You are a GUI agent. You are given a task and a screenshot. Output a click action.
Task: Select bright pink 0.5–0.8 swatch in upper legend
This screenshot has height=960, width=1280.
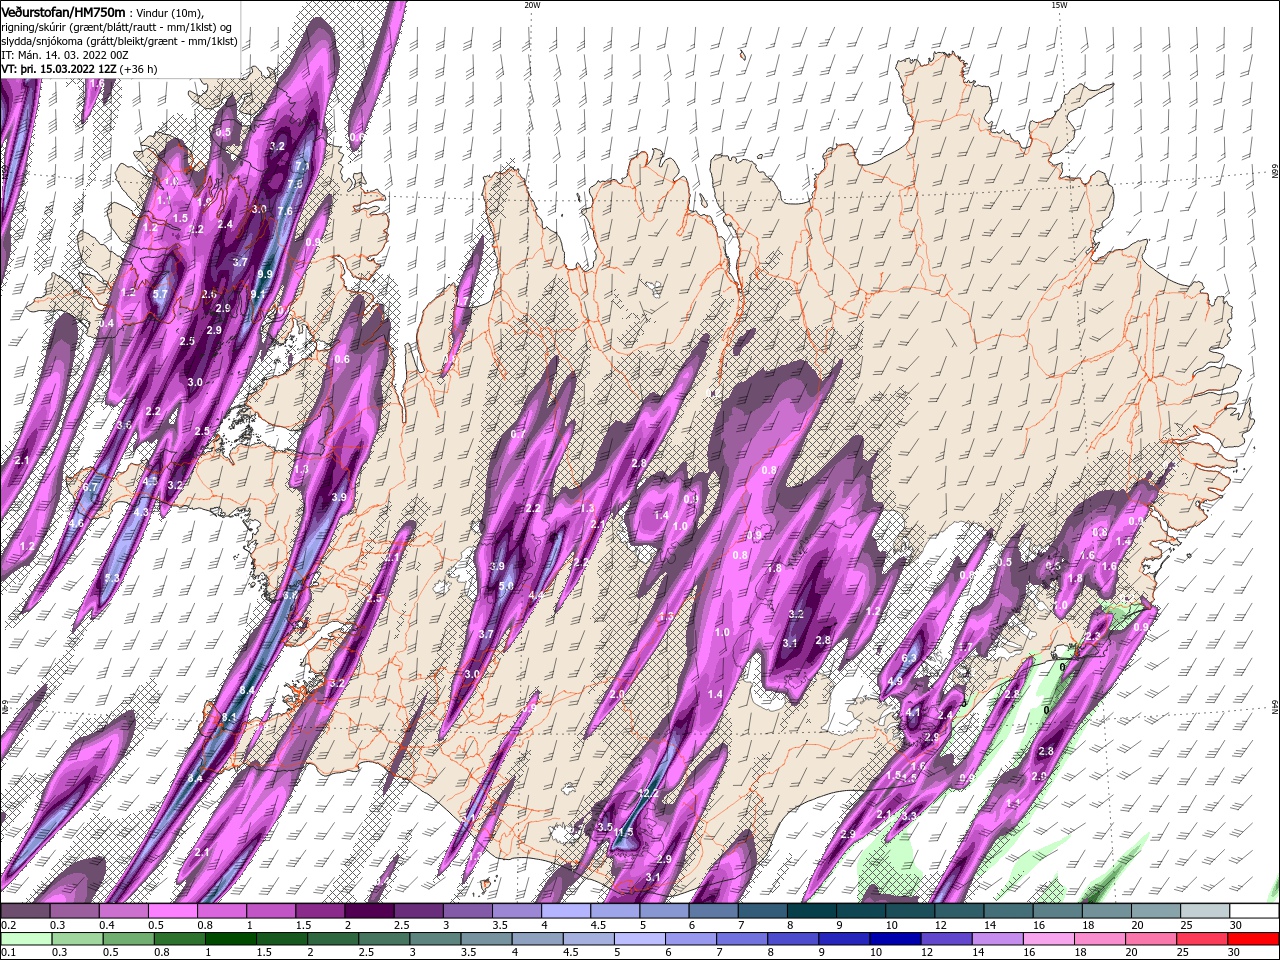(172, 911)
